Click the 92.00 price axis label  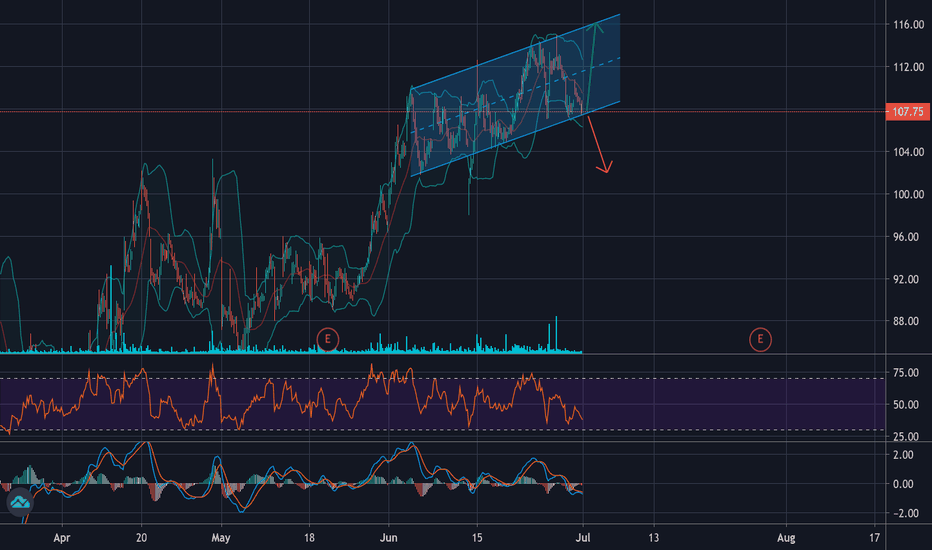point(906,279)
